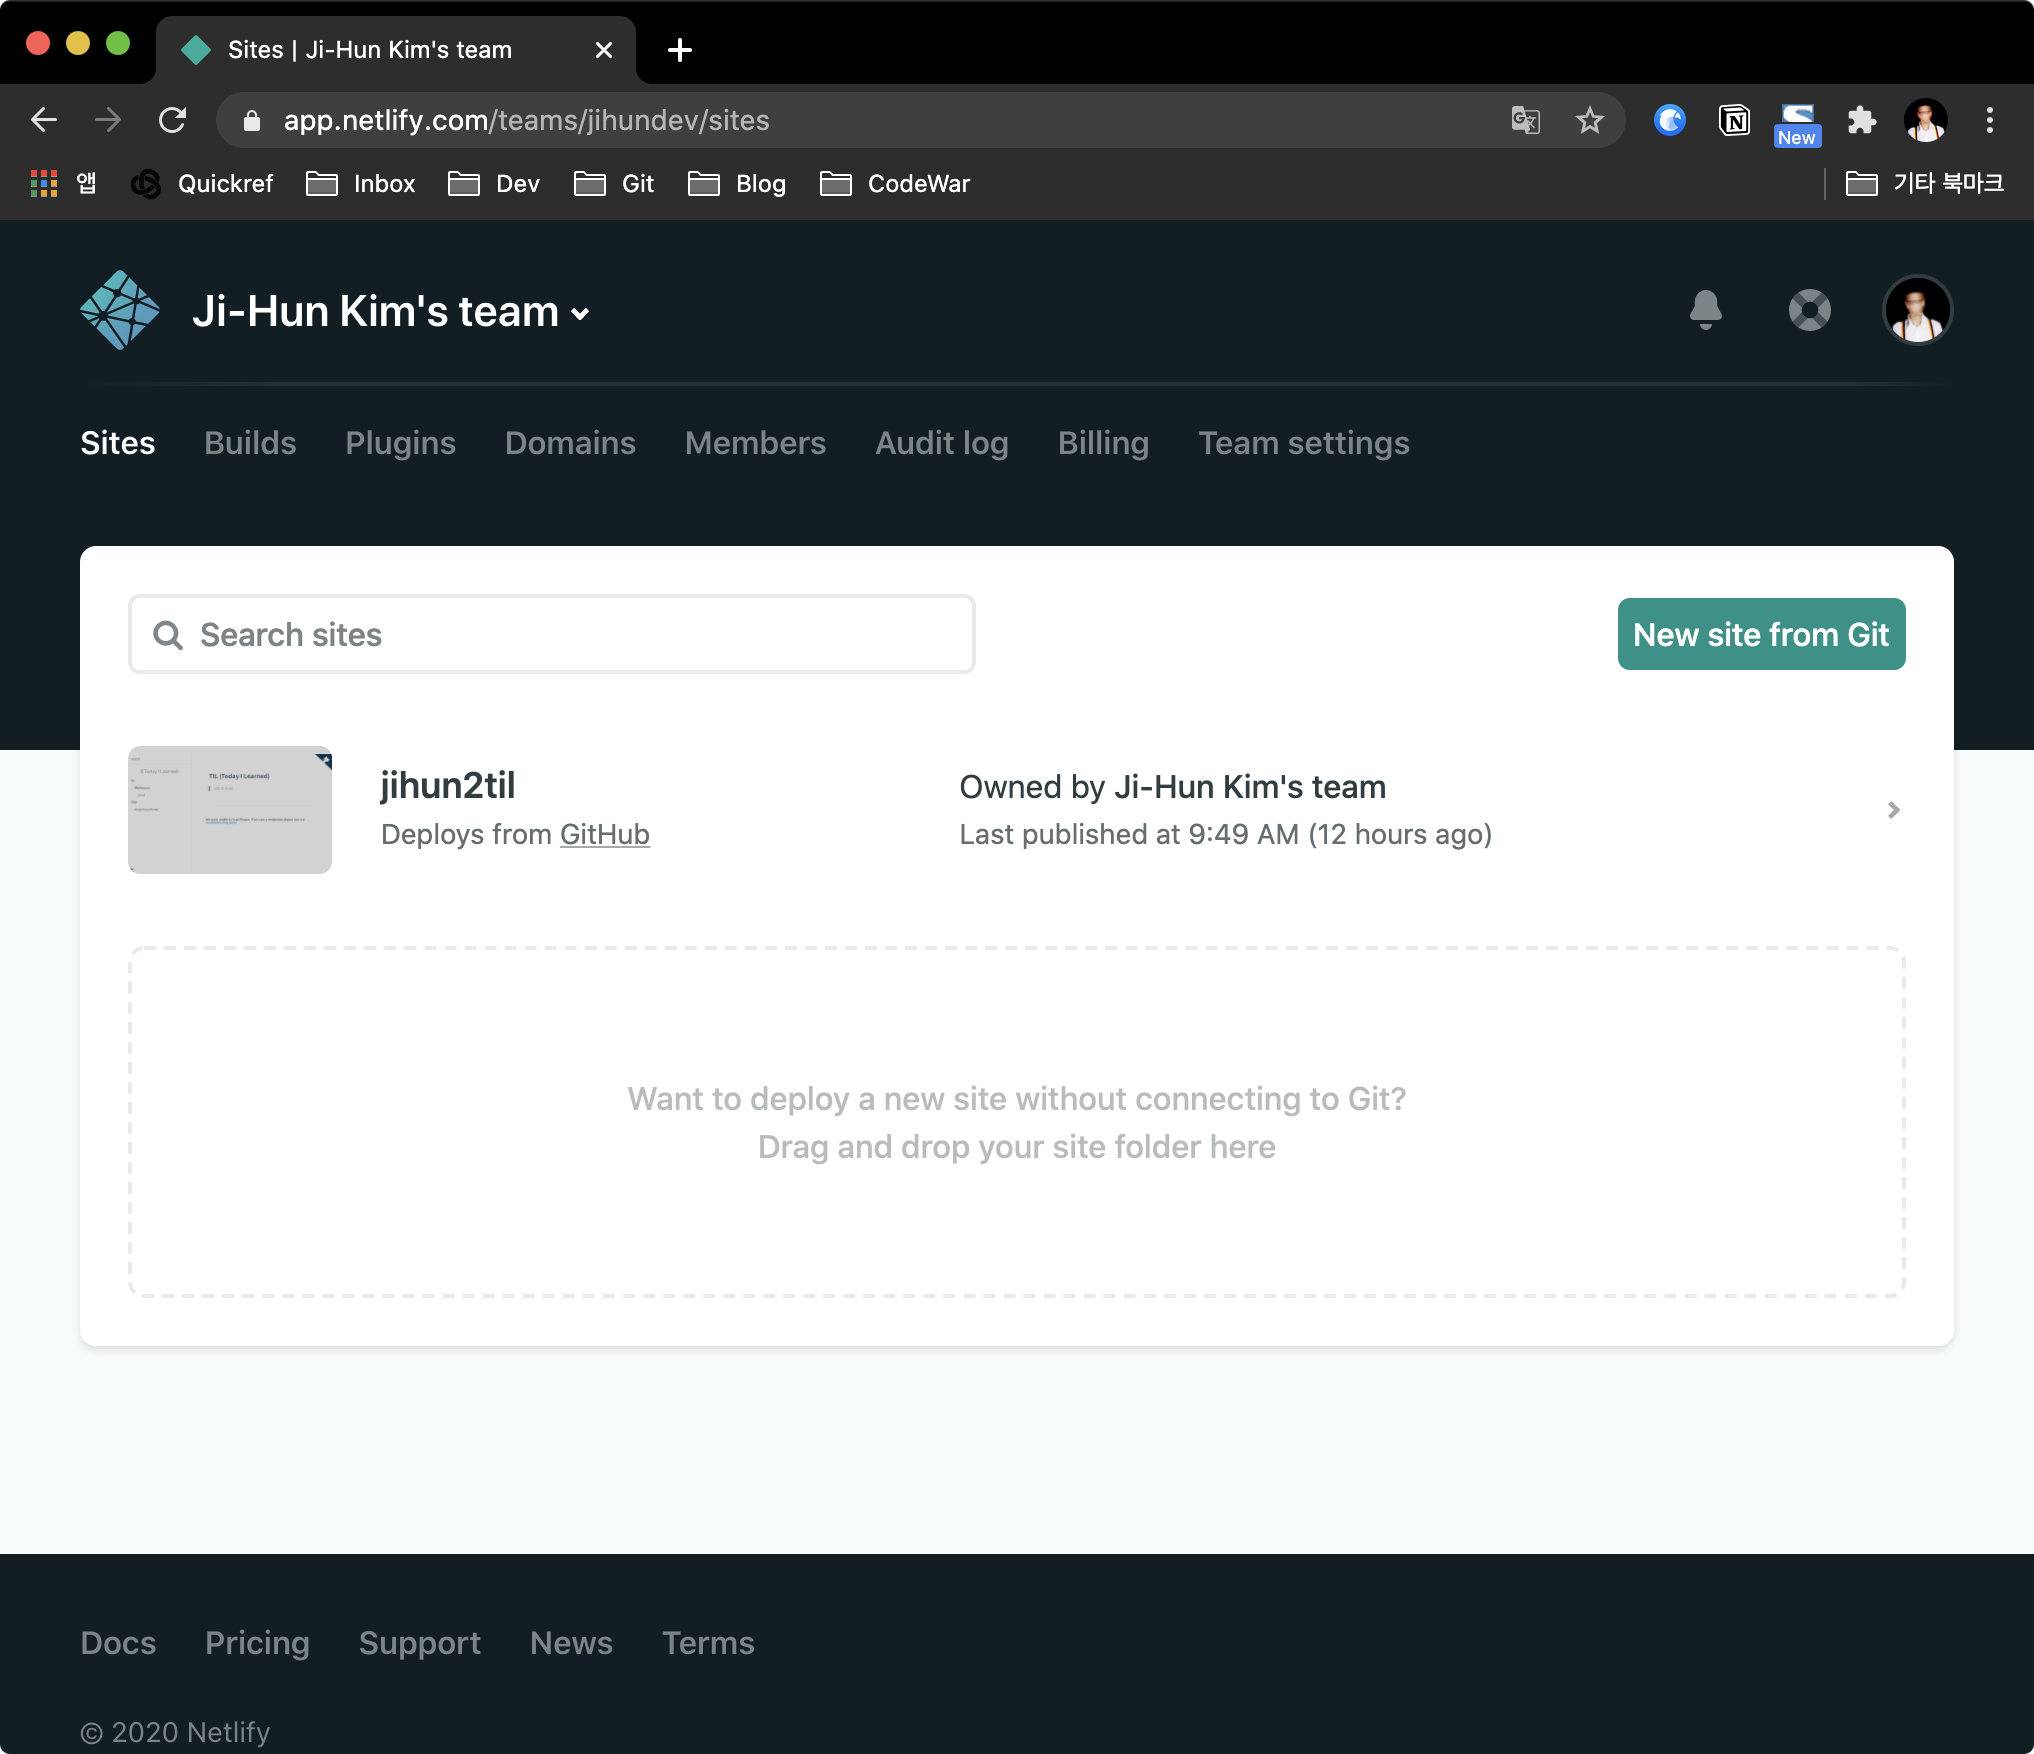Image resolution: width=2034 pixels, height=1754 pixels.
Task: Open Chrome's three-dot menu
Action: pyautogui.click(x=1989, y=121)
